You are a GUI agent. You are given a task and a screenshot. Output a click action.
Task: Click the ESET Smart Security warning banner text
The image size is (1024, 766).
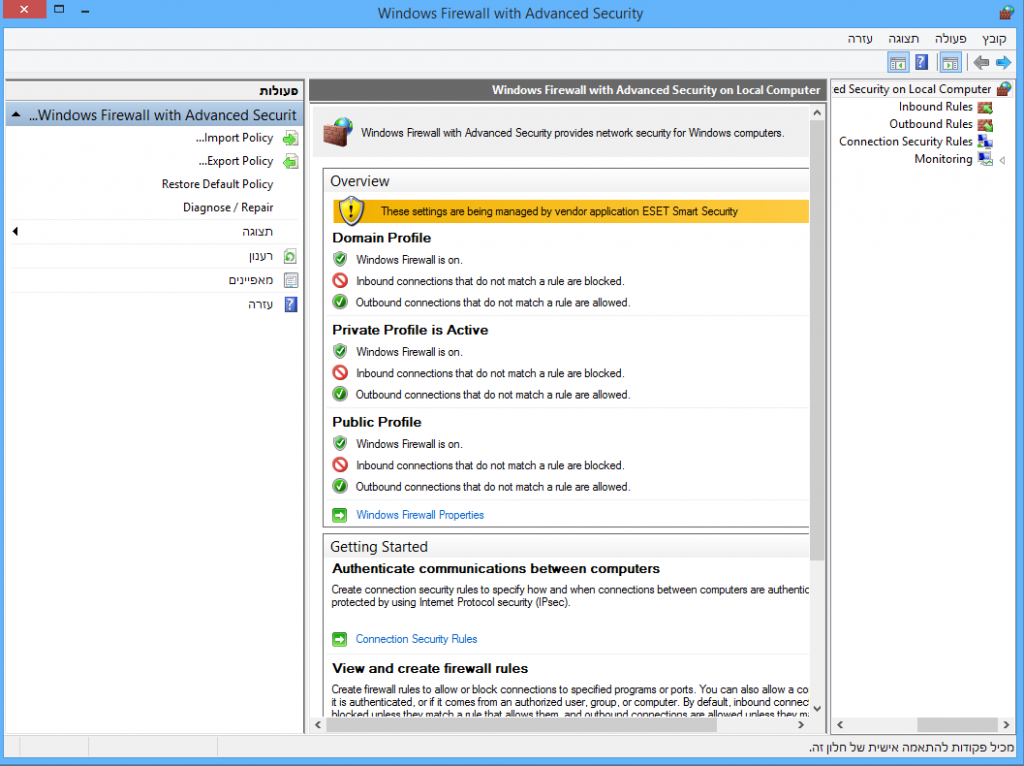coord(559,212)
